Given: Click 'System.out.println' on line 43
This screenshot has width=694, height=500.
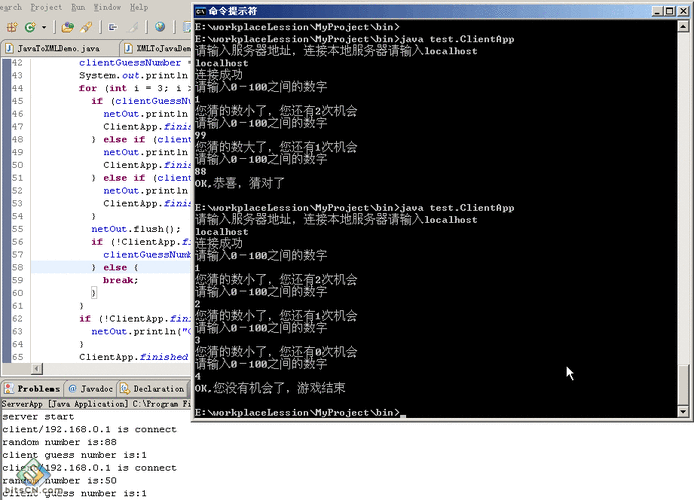Looking at the screenshot, I should pyautogui.click(x=134, y=75).
